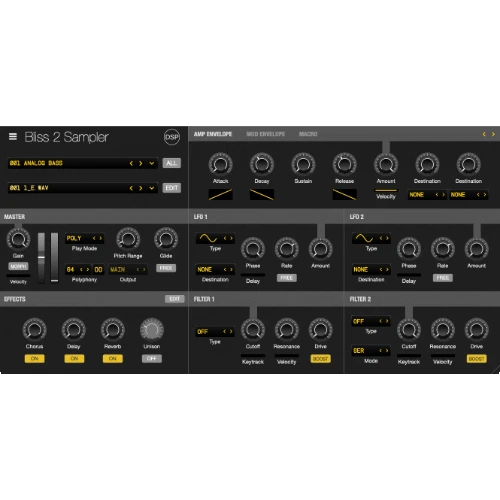Toggle the Chorus ON switch

pyautogui.click(x=35, y=359)
